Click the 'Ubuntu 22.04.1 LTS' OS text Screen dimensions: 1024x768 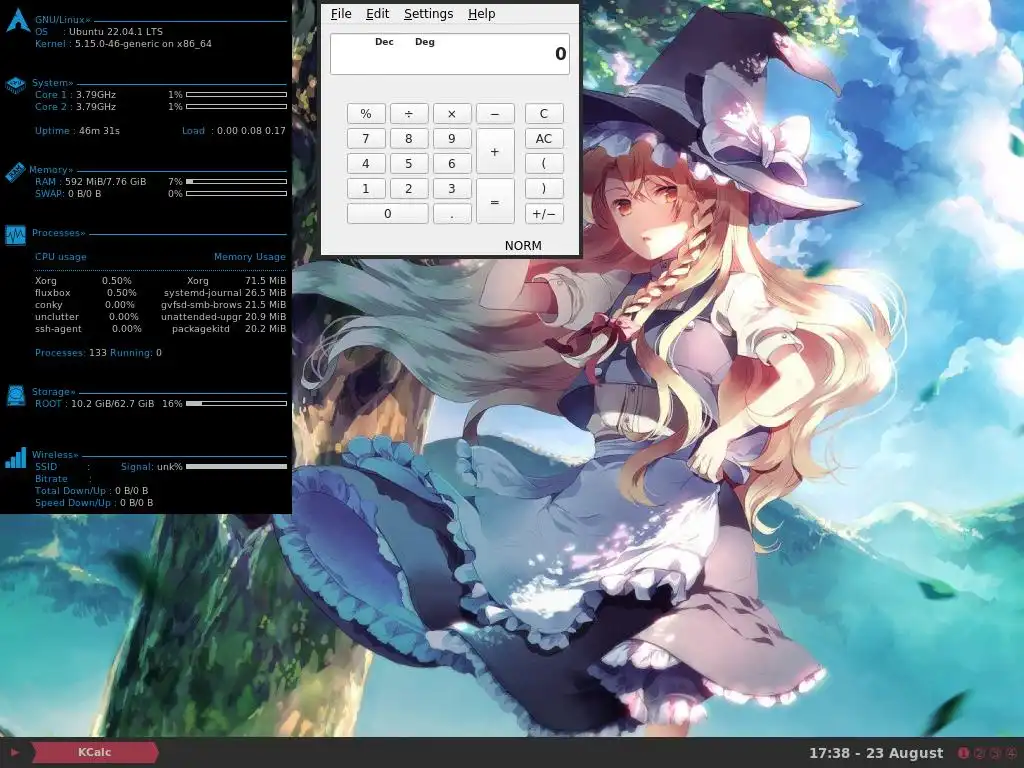pyautogui.click(x=116, y=31)
